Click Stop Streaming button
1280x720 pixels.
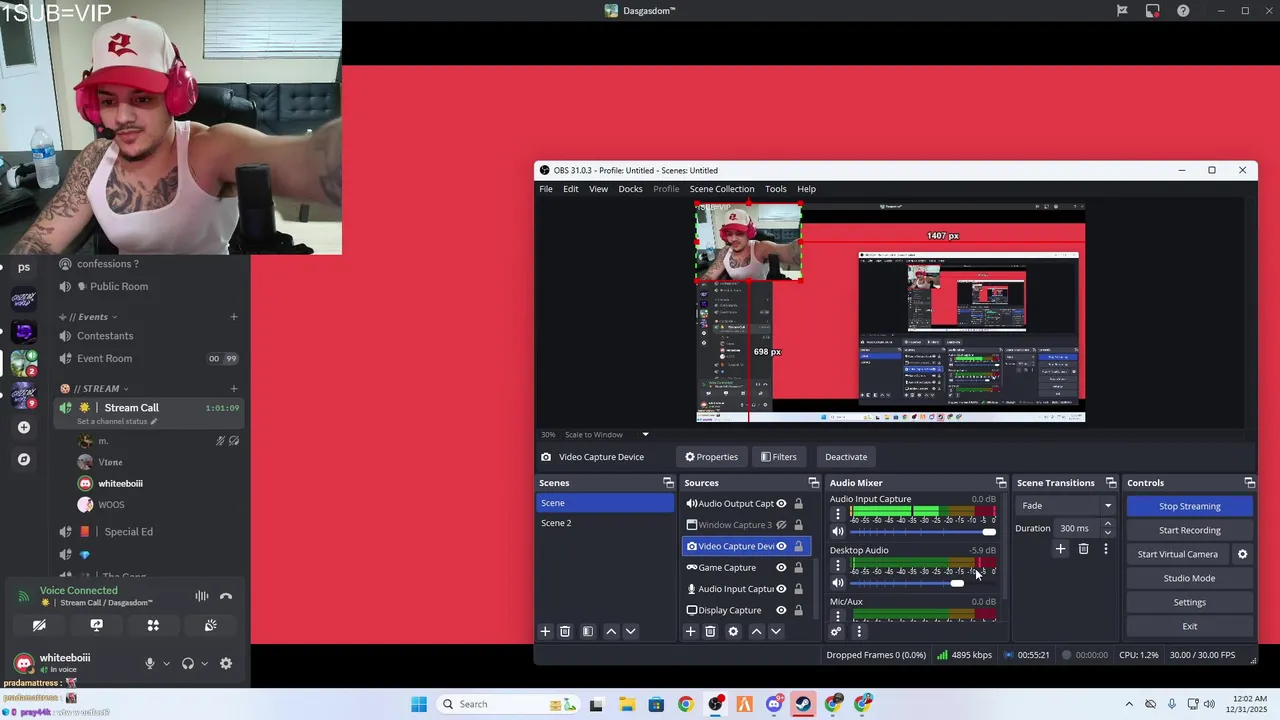click(1189, 506)
